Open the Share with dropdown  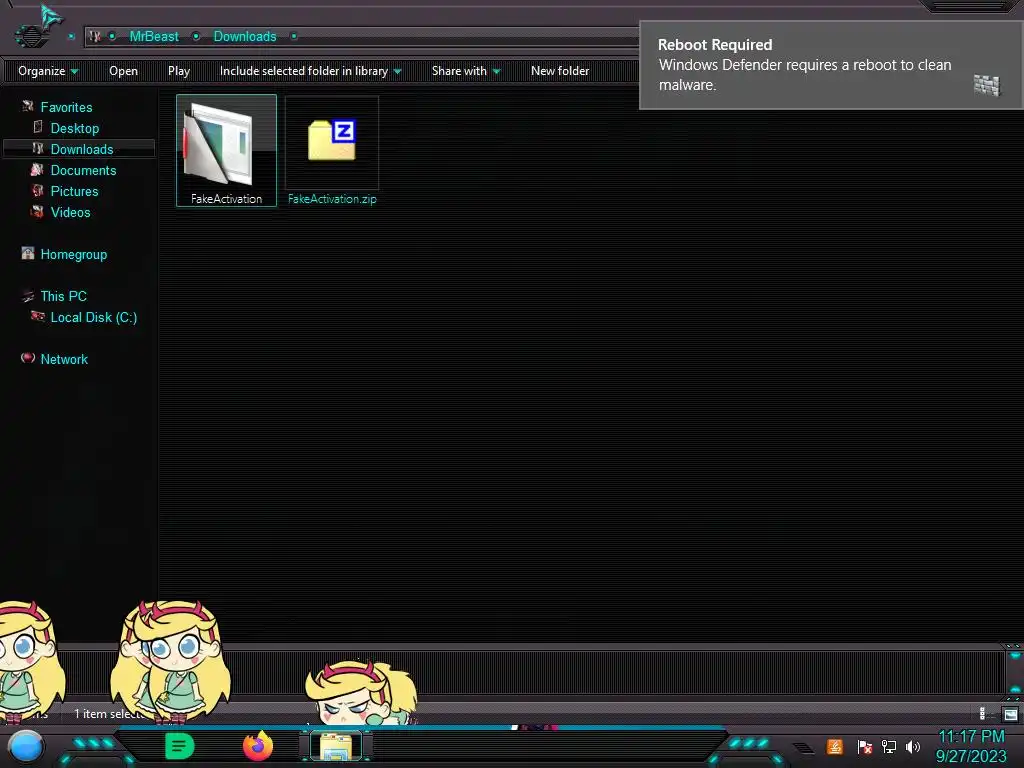pos(466,71)
